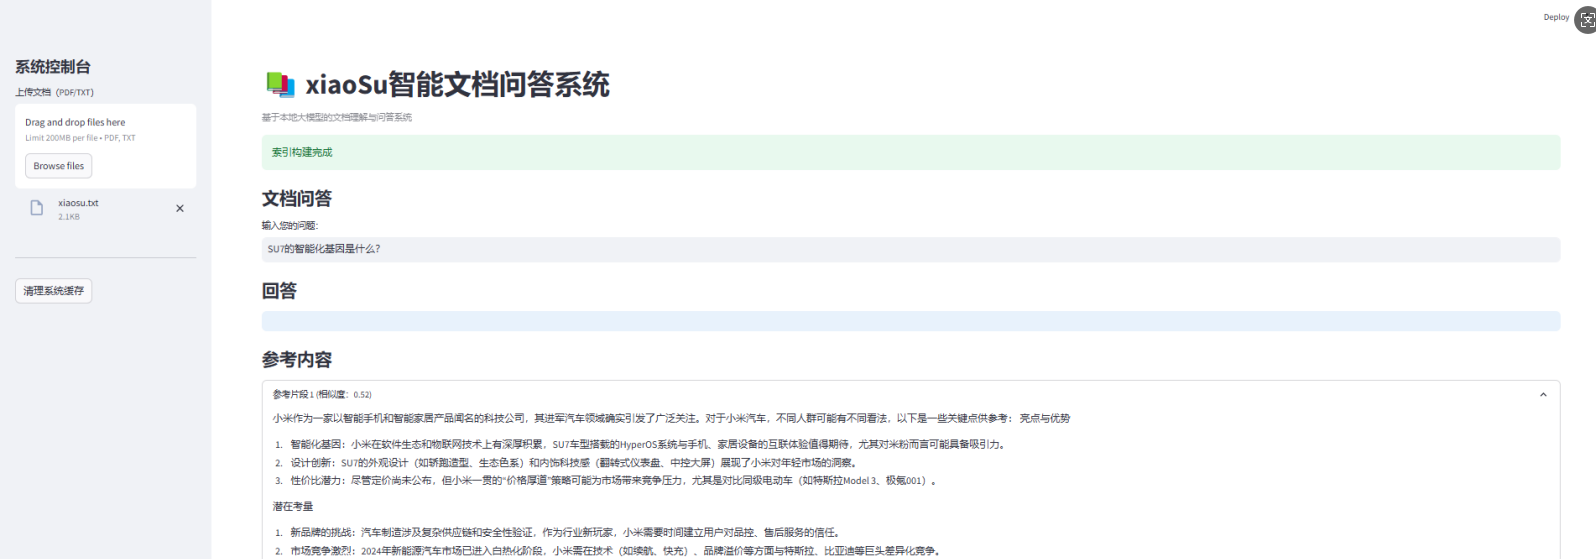Viewport: 1596px width, 559px height.
Task: Click the xiaosu.txt file name
Action: tap(78, 203)
